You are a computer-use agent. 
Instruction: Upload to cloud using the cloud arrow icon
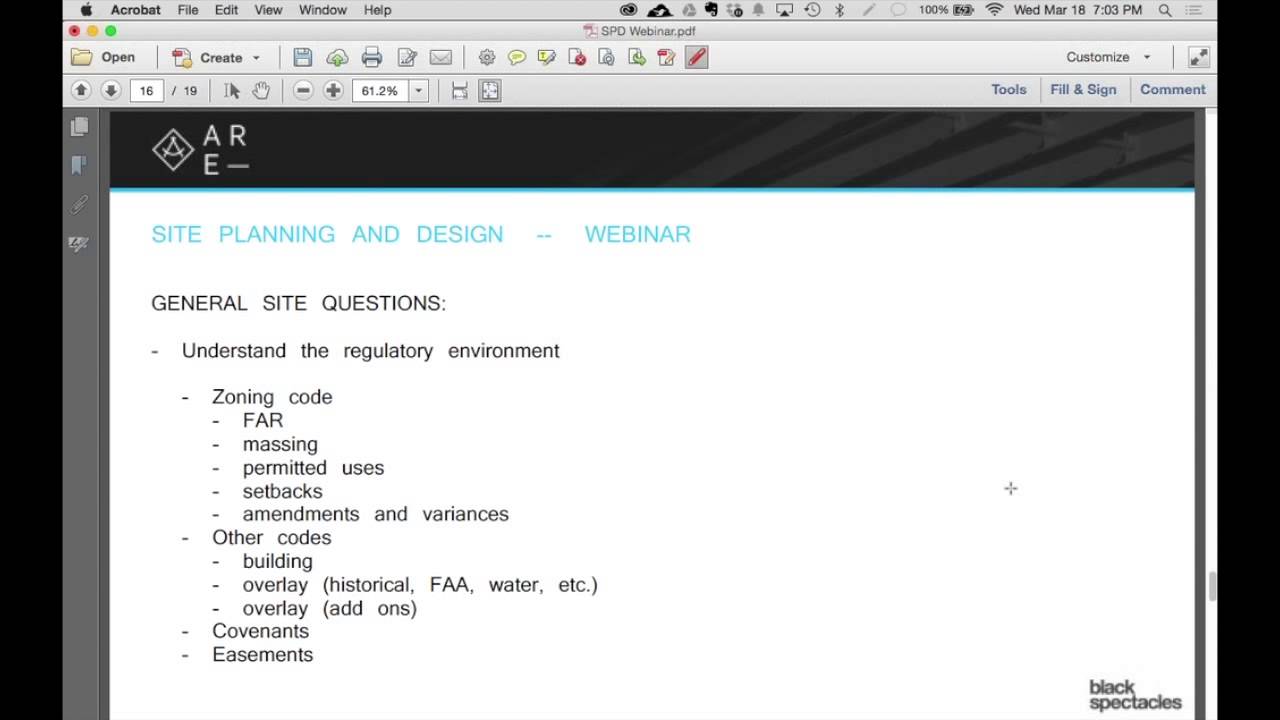click(x=337, y=57)
